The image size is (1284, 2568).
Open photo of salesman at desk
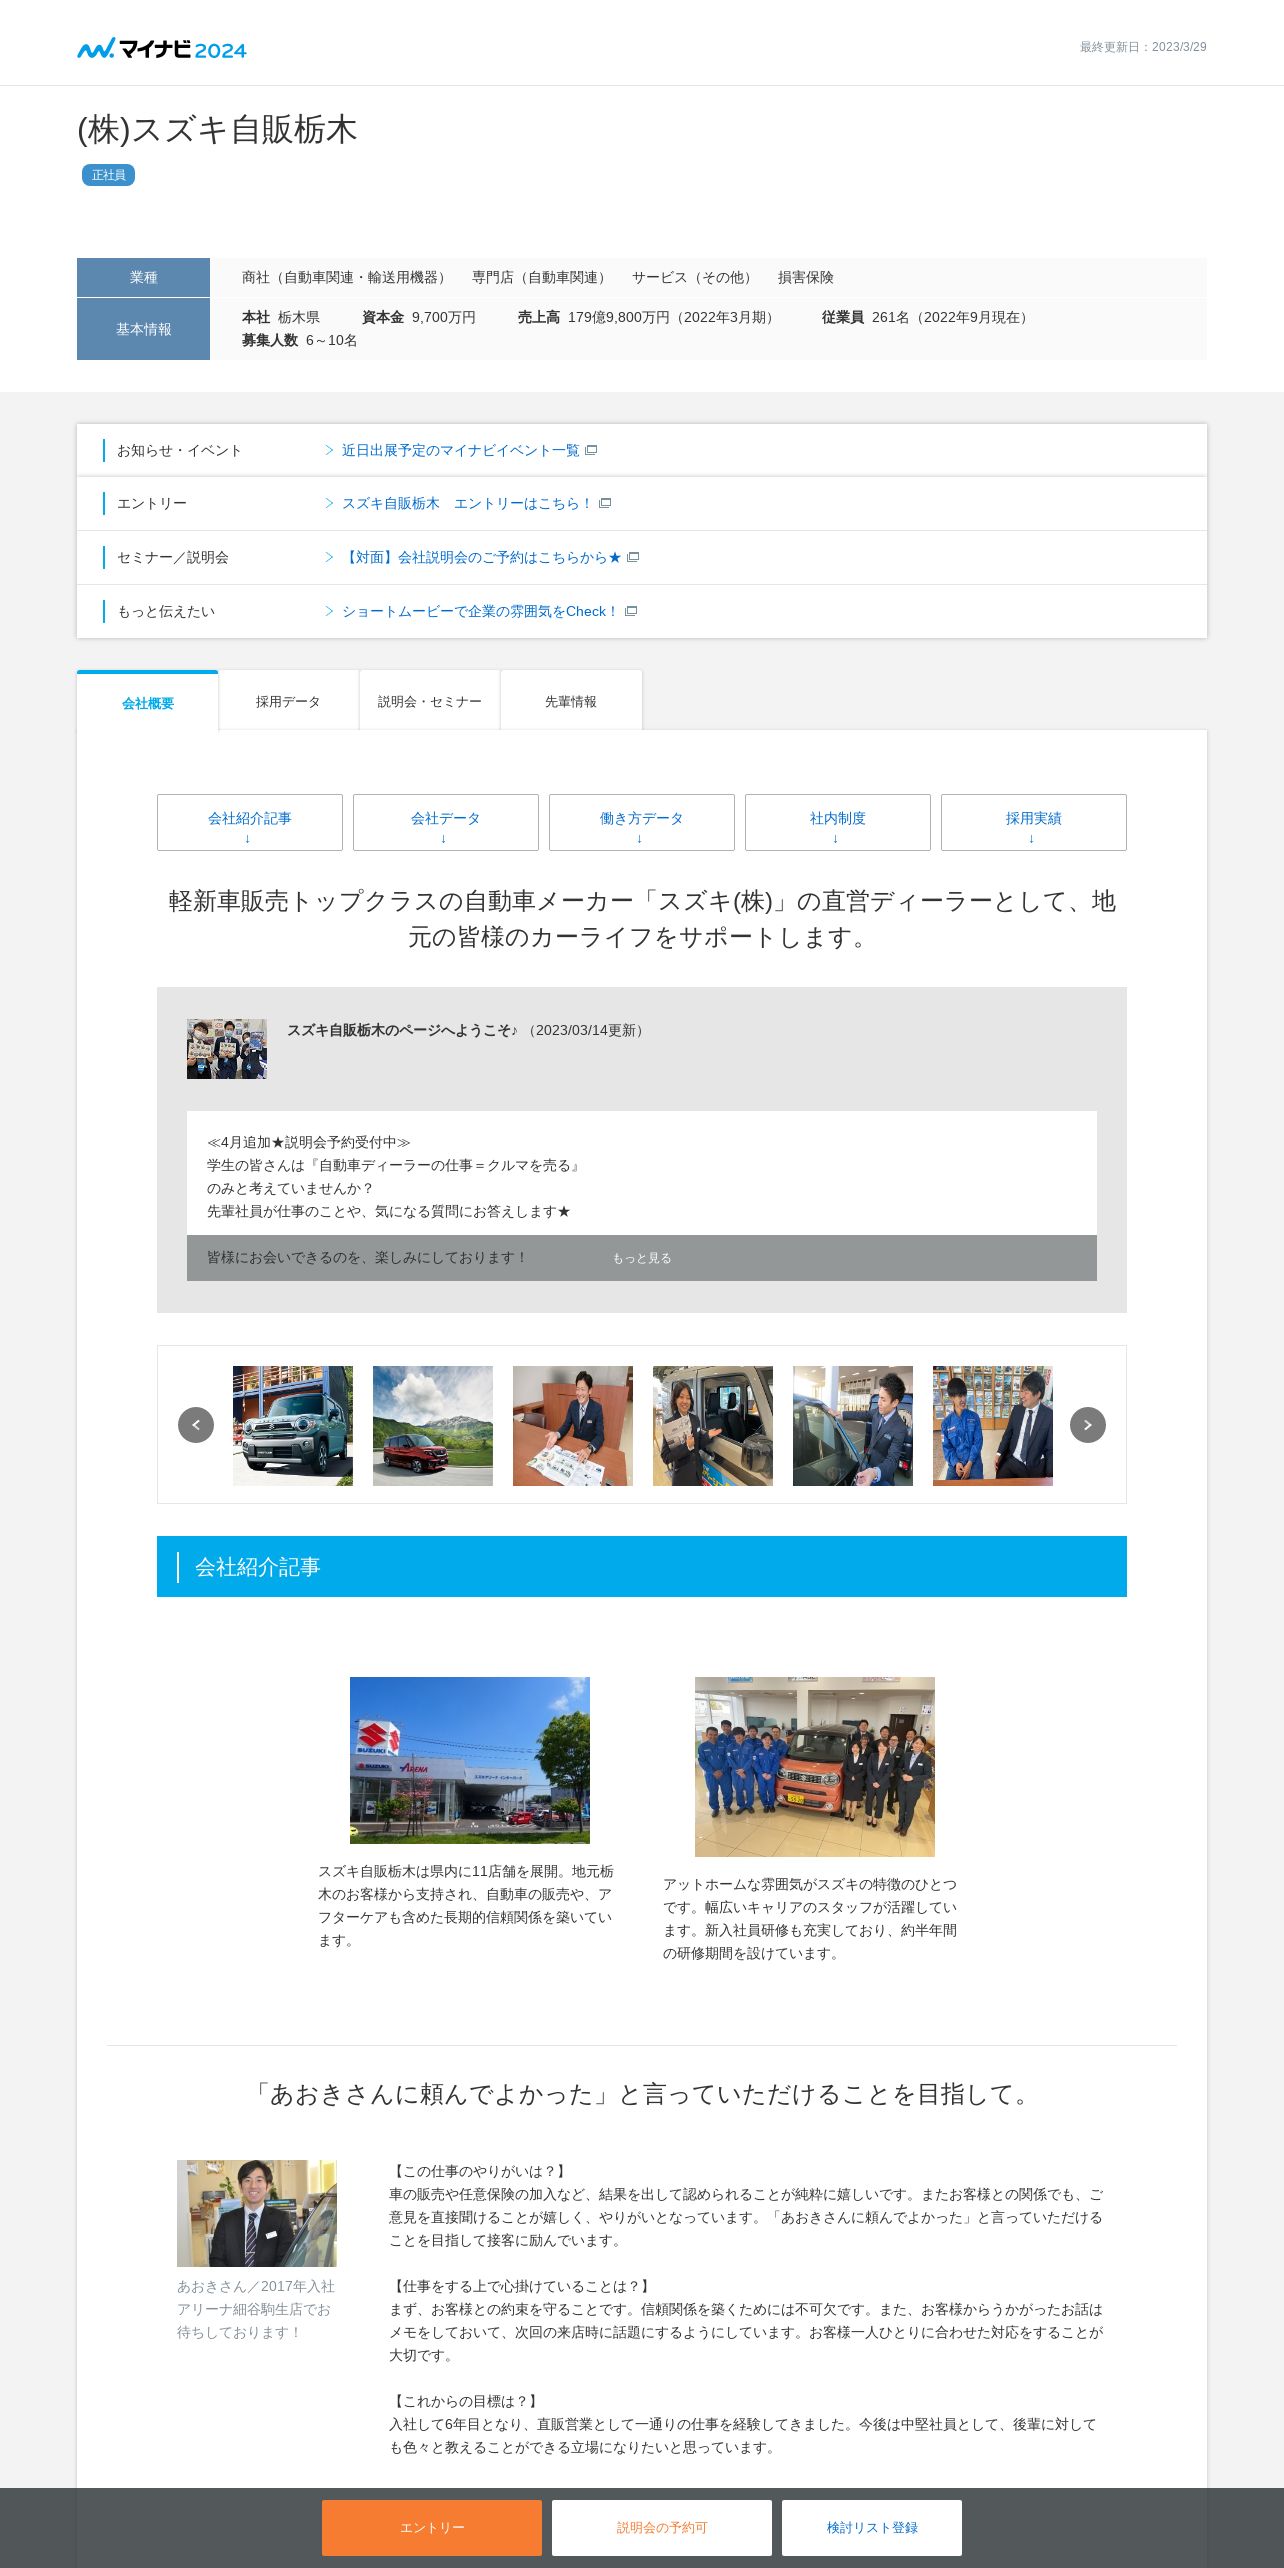573,1426
